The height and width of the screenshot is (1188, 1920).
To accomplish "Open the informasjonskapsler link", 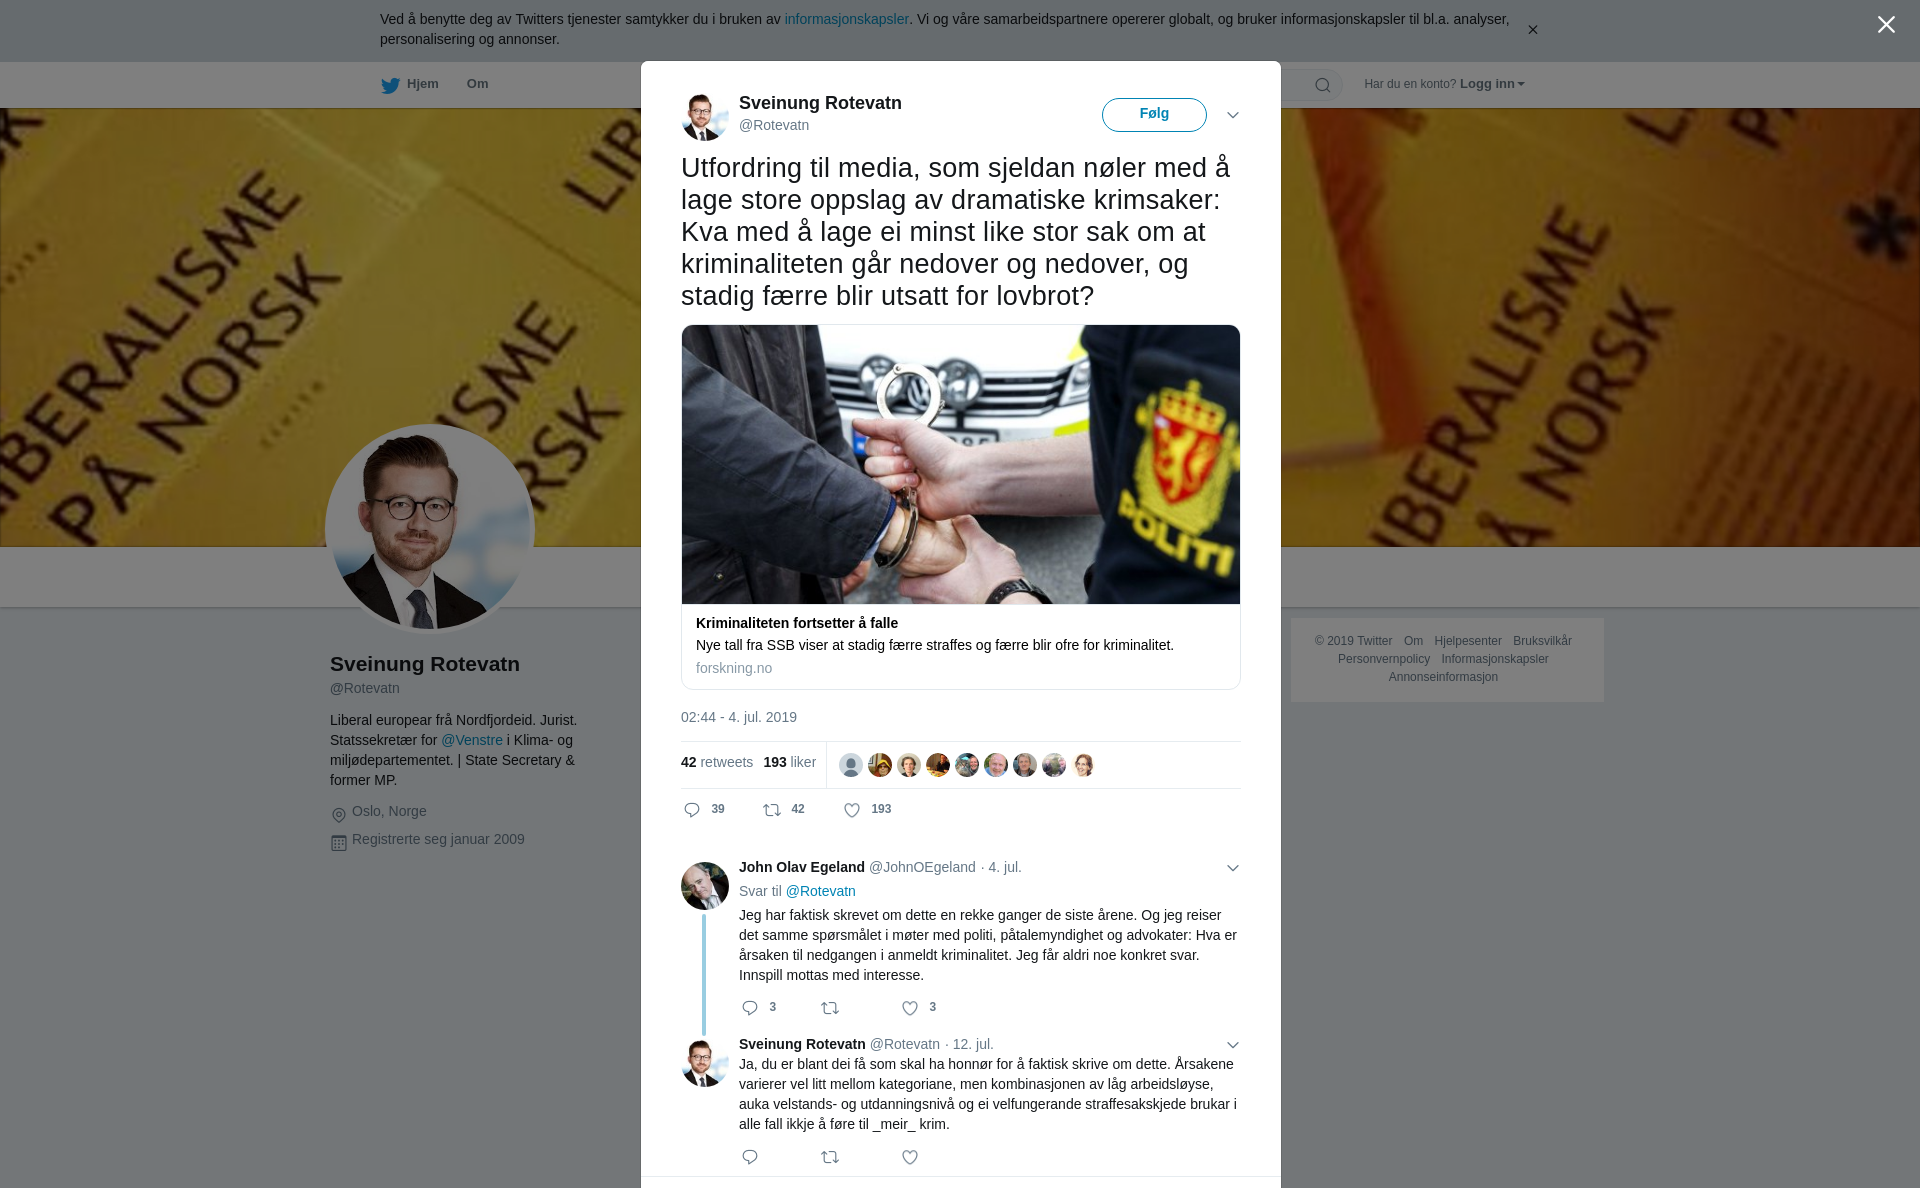I will [x=846, y=19].
